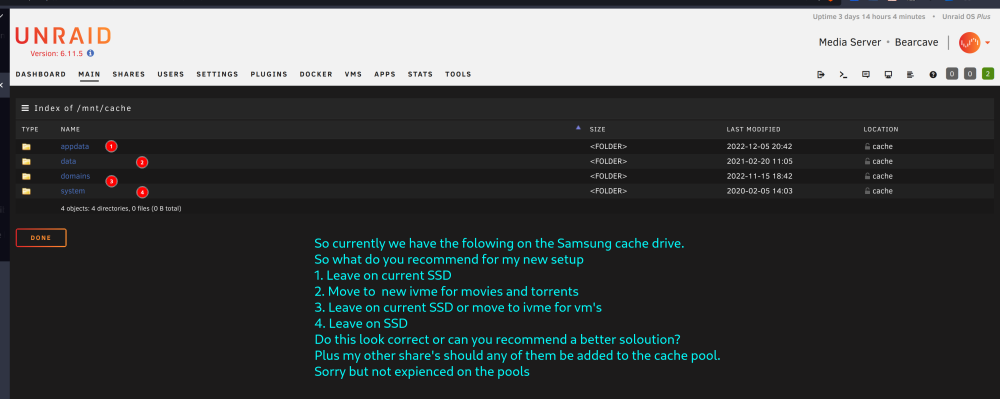Screen dimensions: 1000x399
Task: Sort by Name using the arrow indicator
Action: click(578, 128)
